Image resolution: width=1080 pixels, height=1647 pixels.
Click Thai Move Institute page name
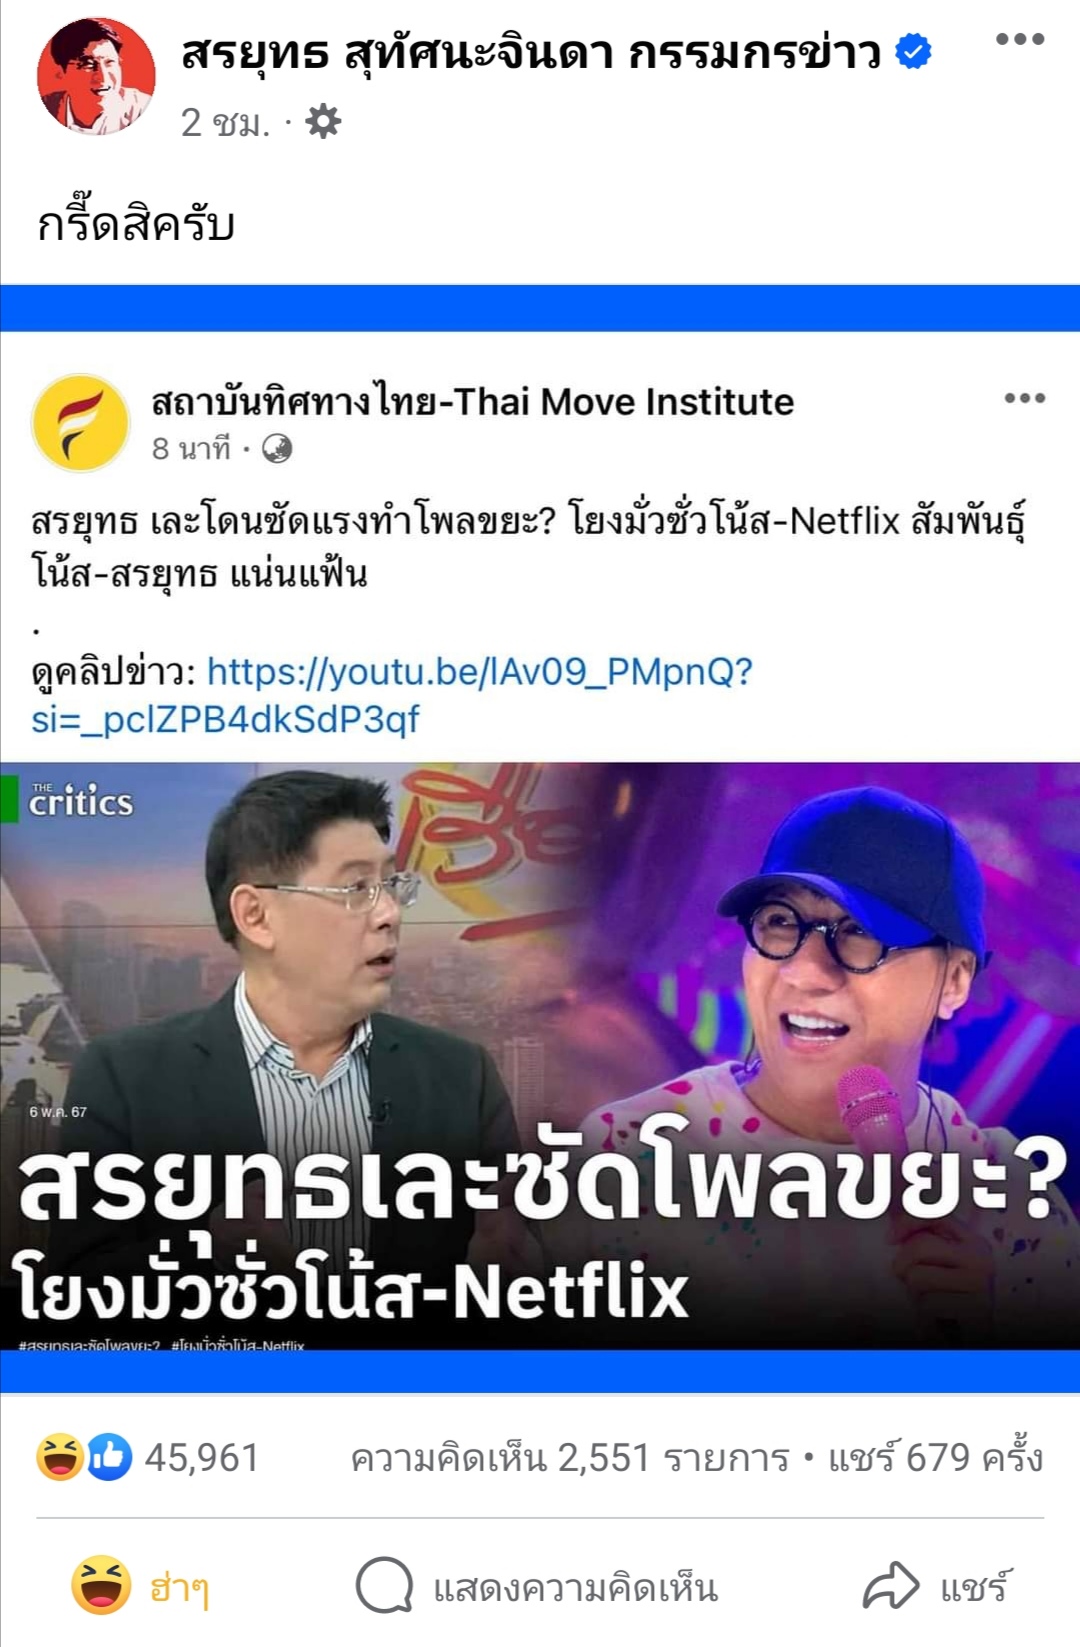click(473, 401)
